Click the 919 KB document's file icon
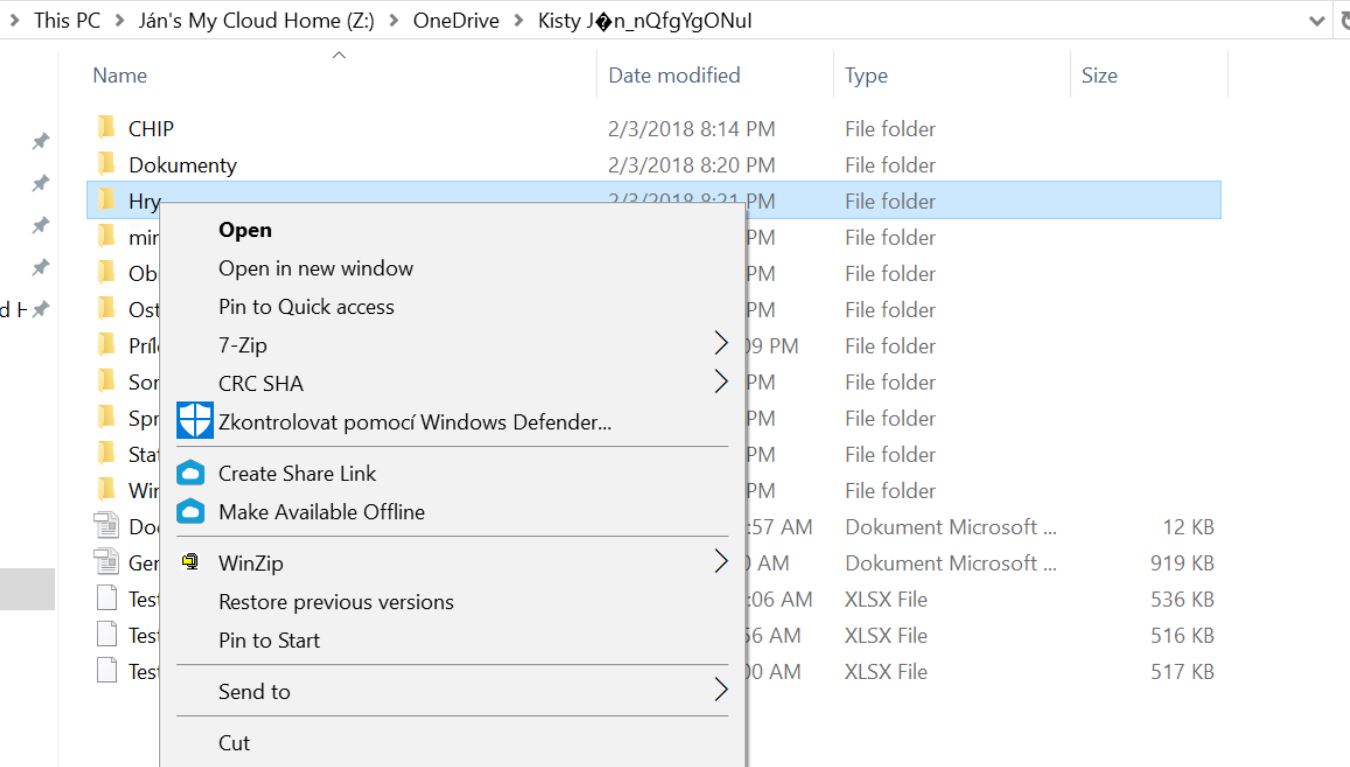The height and width of the screenshot is (767, 1350). click(x=106, y=562)
